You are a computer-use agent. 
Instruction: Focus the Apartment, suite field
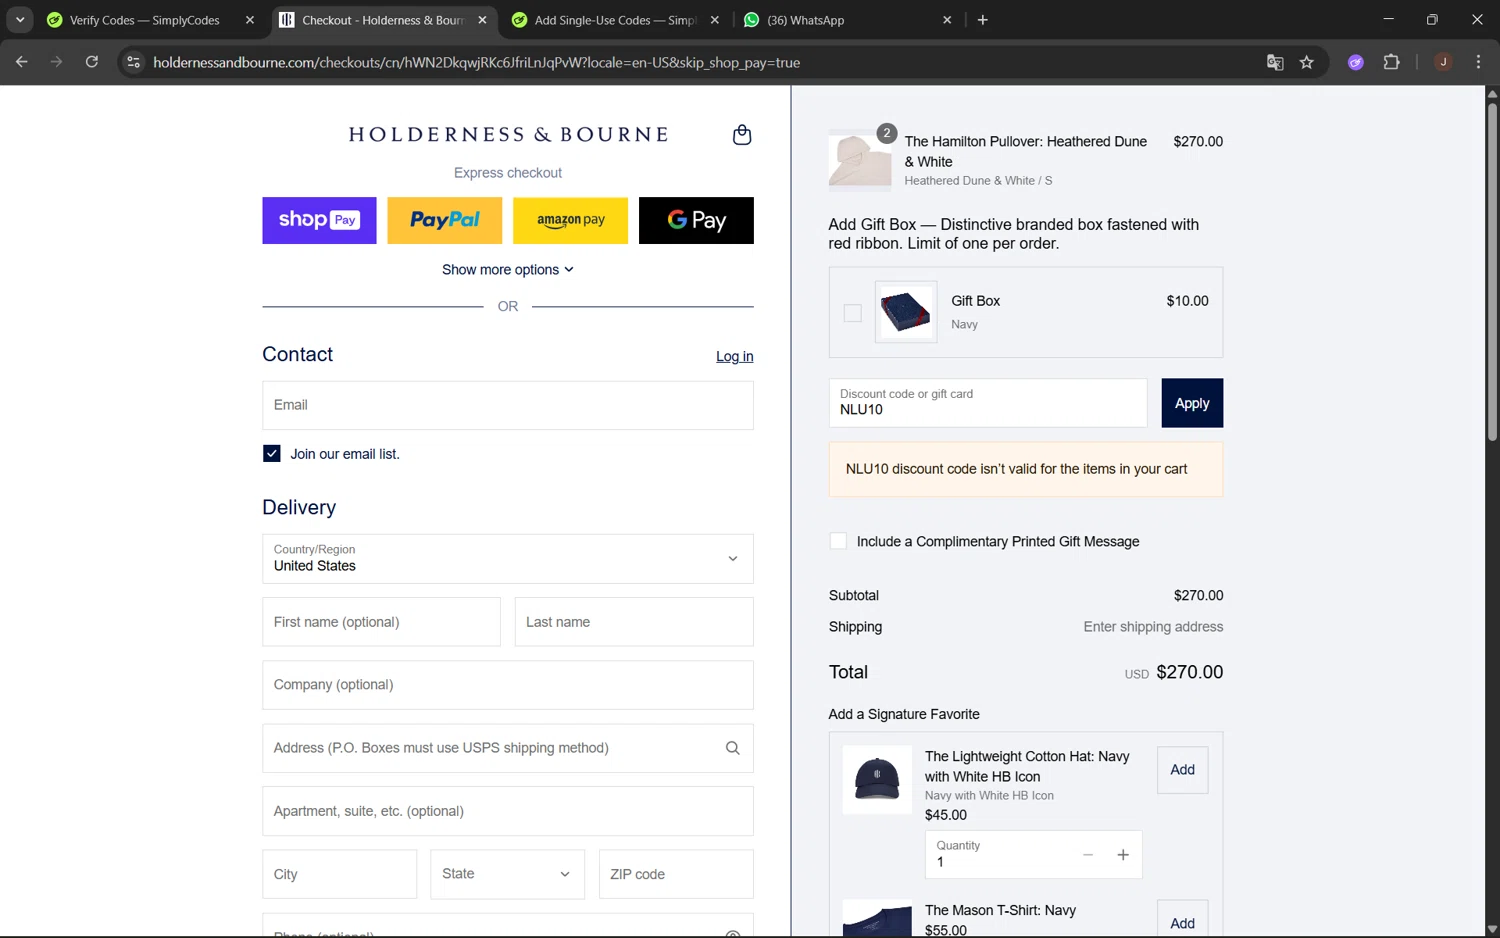[x=508, y=811]
